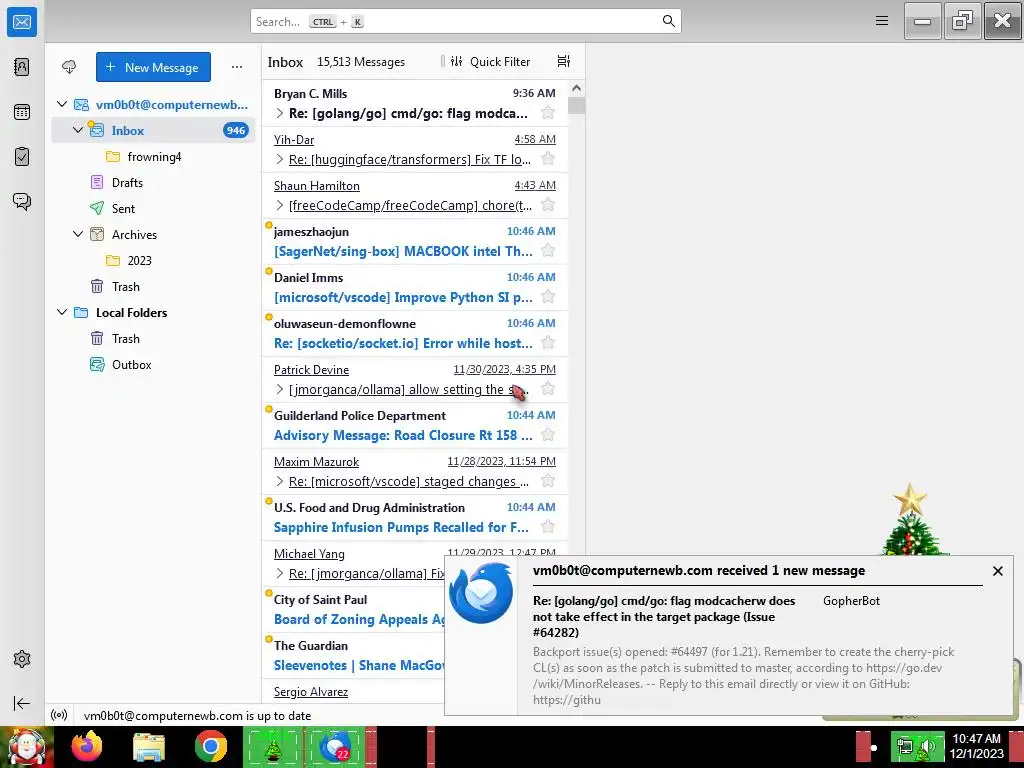
Task: Toggle the Quick Filter bar
Action: [490, 61]
